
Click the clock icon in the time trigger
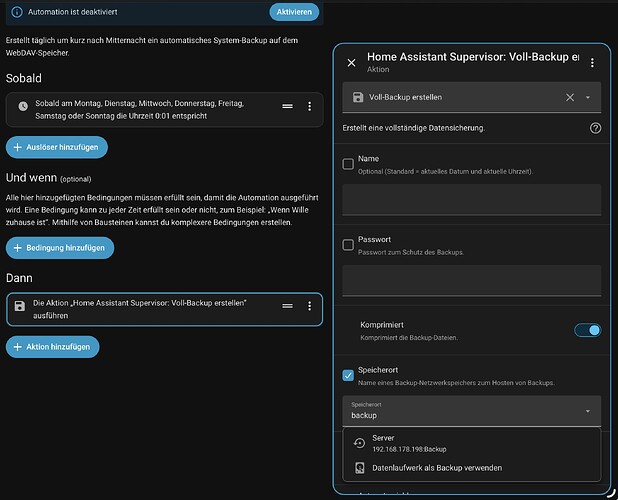tap(23, 106)
